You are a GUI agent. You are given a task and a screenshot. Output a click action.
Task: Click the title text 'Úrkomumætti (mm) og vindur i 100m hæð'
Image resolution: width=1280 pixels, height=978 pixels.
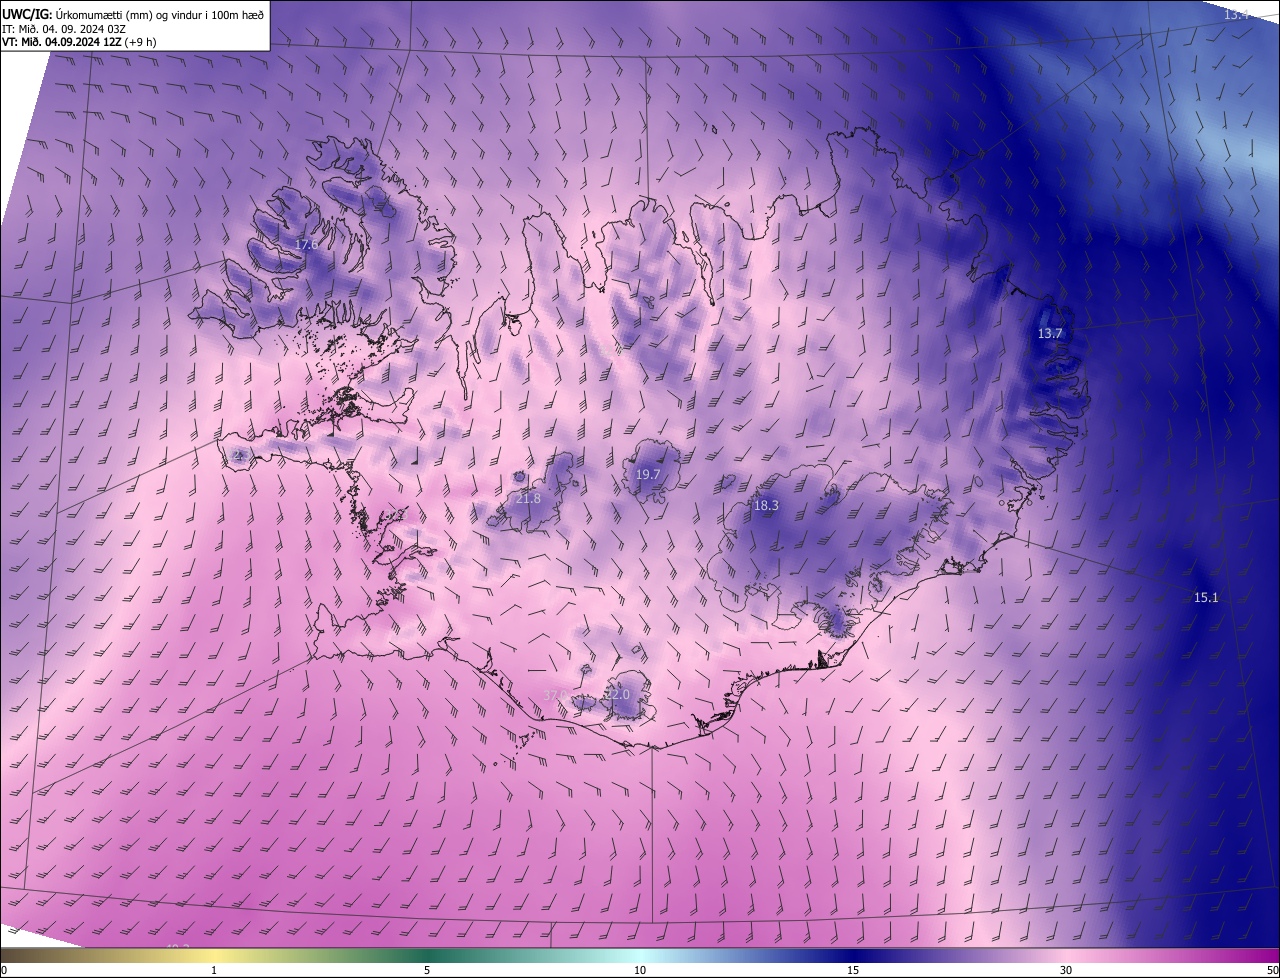(159, 14)
